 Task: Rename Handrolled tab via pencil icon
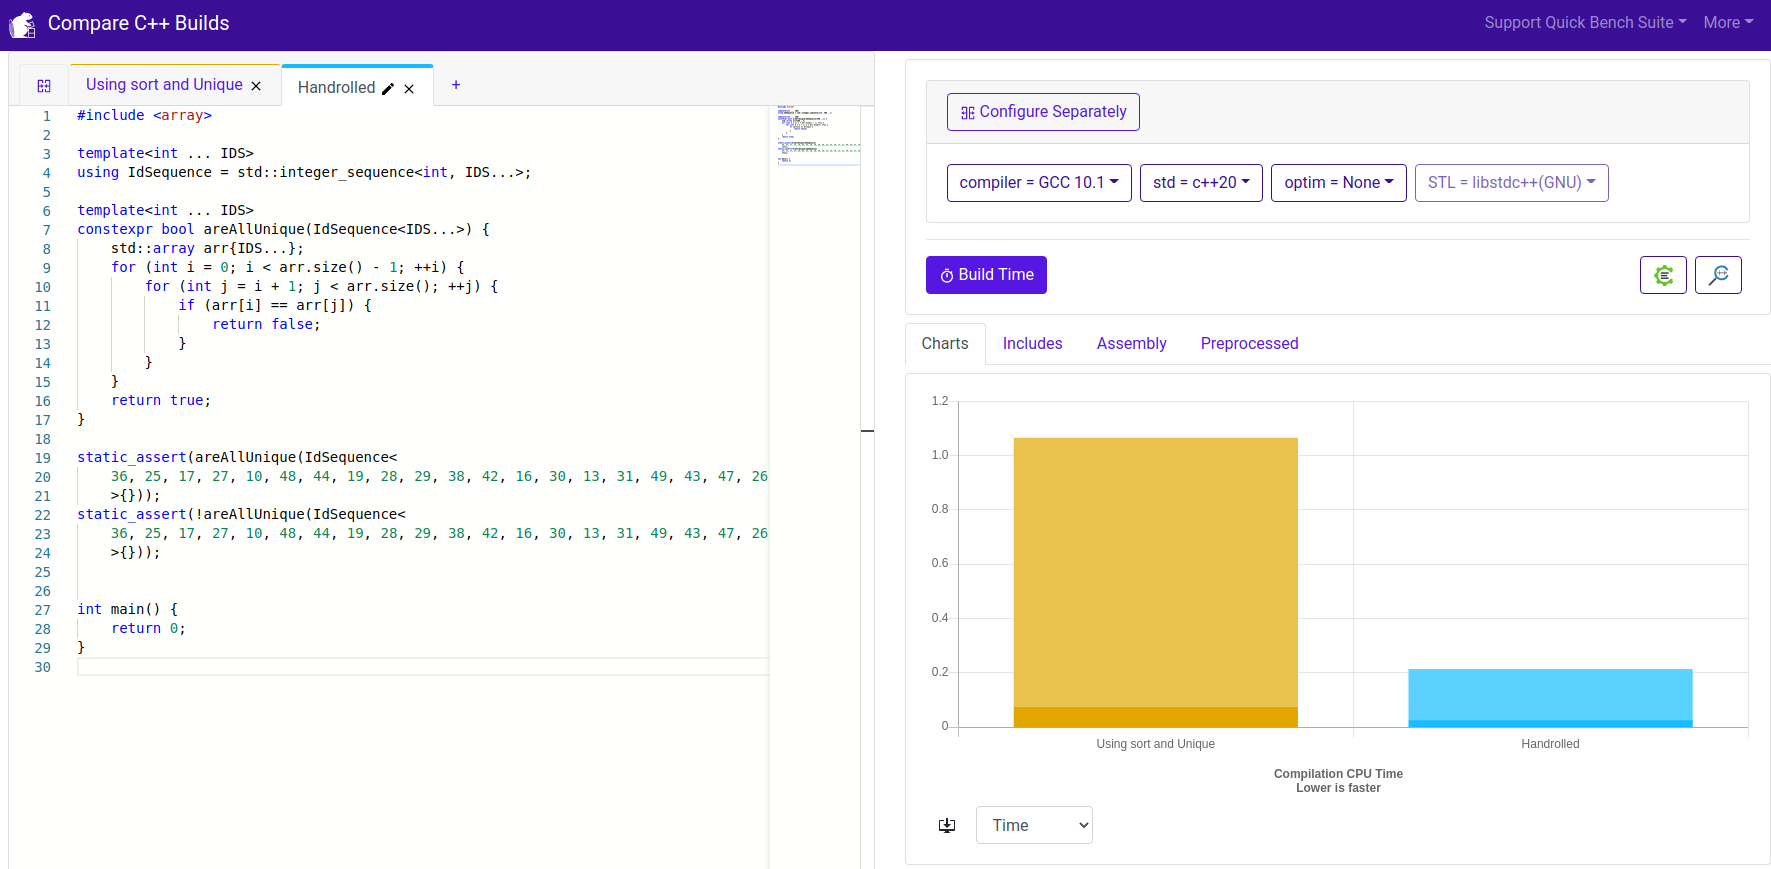(x=388, y=89)
